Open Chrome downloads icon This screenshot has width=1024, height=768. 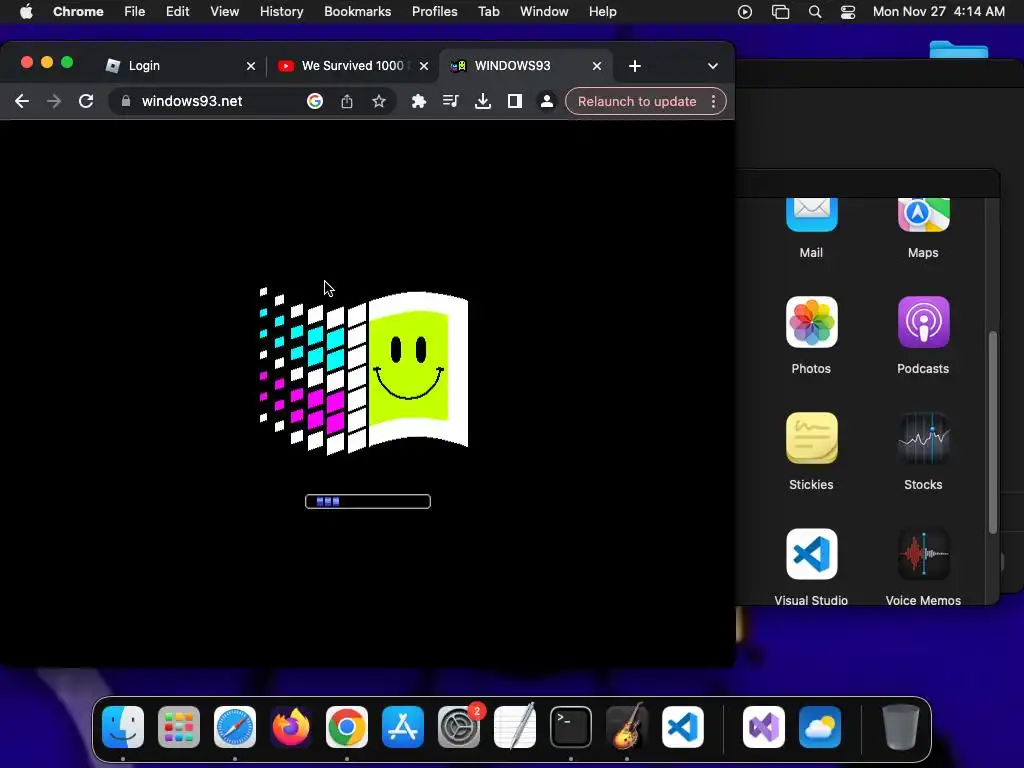(x=483, y=101)
